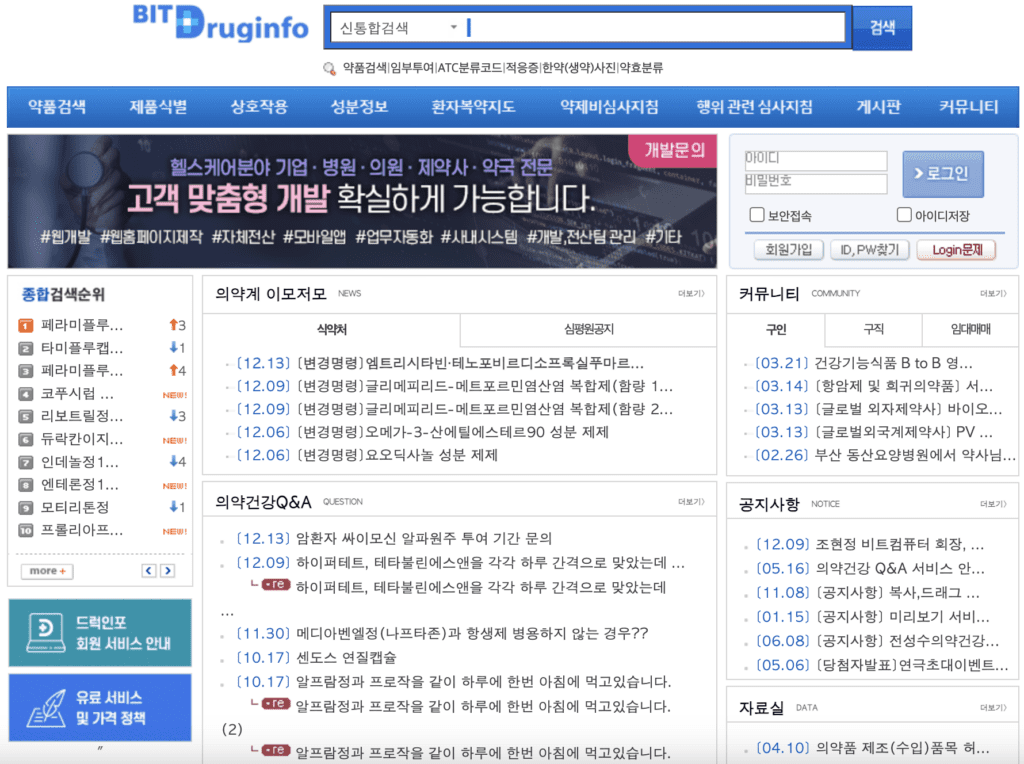Select the 임대매매 community tab
Screen dimensions: 1024x764
click(970, 330)
